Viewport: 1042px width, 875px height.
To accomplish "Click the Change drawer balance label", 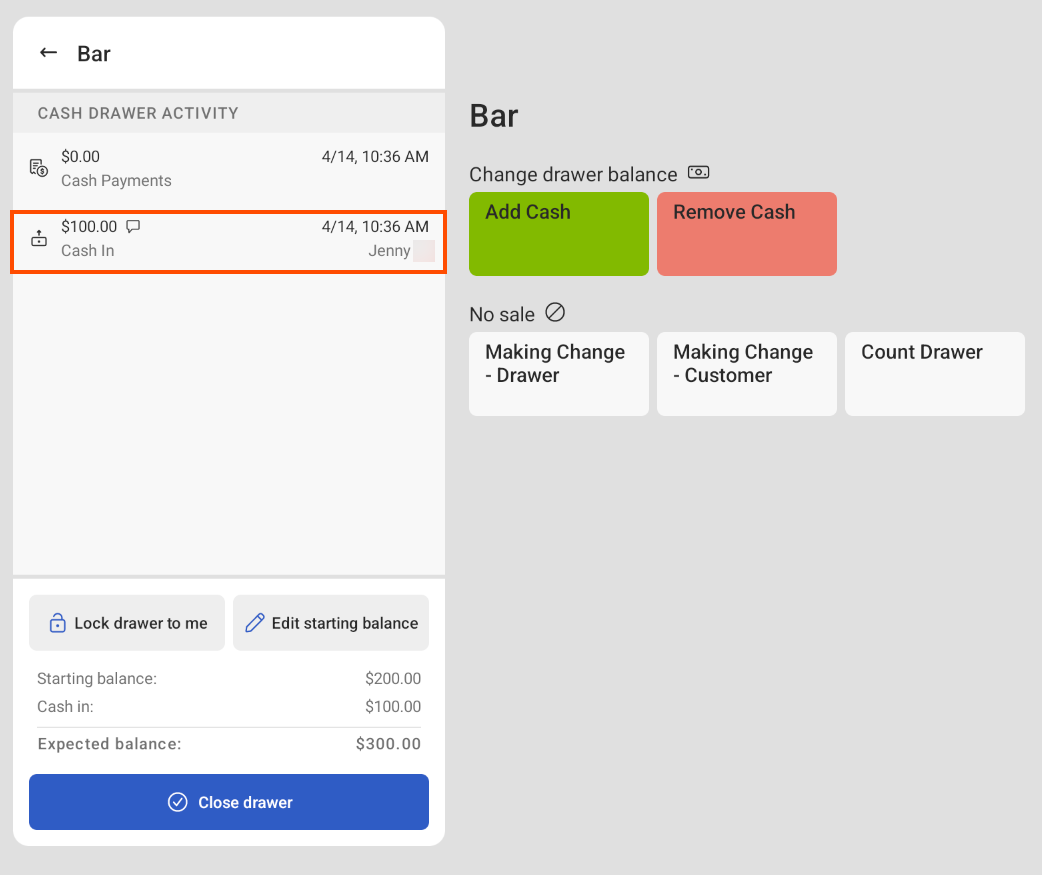I will pos(573,174).
